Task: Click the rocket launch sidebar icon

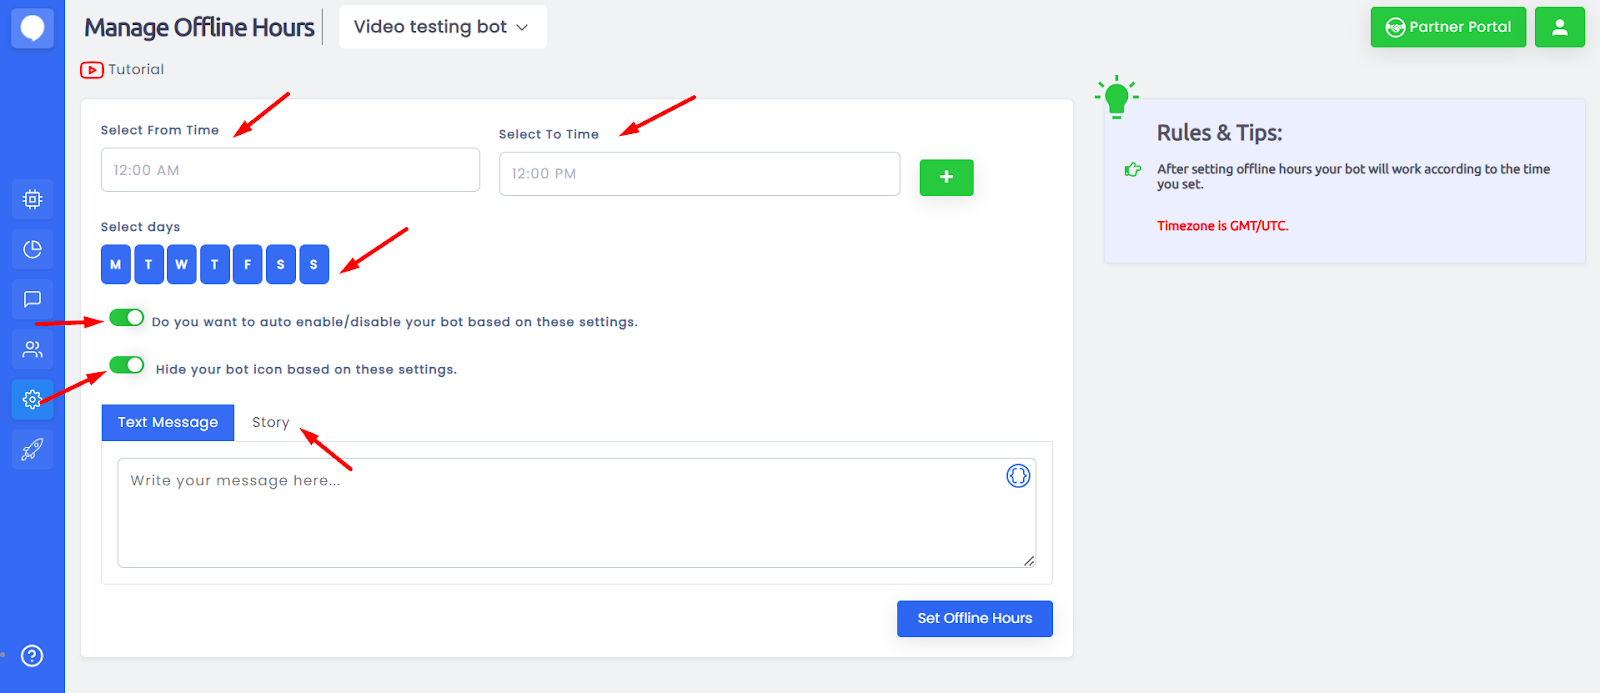Action: 32,449
